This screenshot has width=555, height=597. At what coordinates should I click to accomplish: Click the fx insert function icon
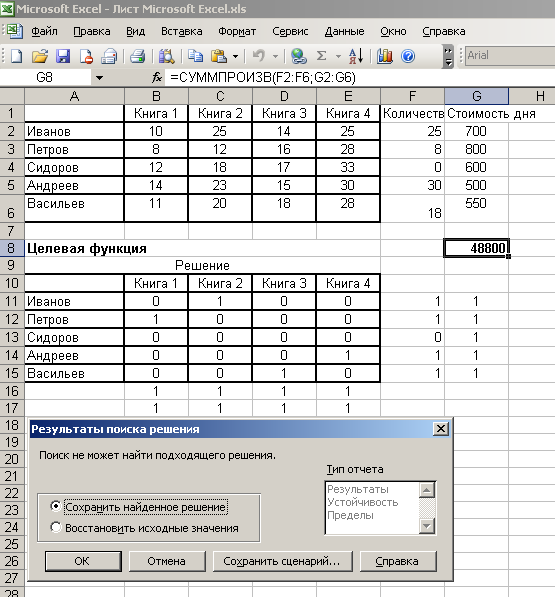pos(157,78)
